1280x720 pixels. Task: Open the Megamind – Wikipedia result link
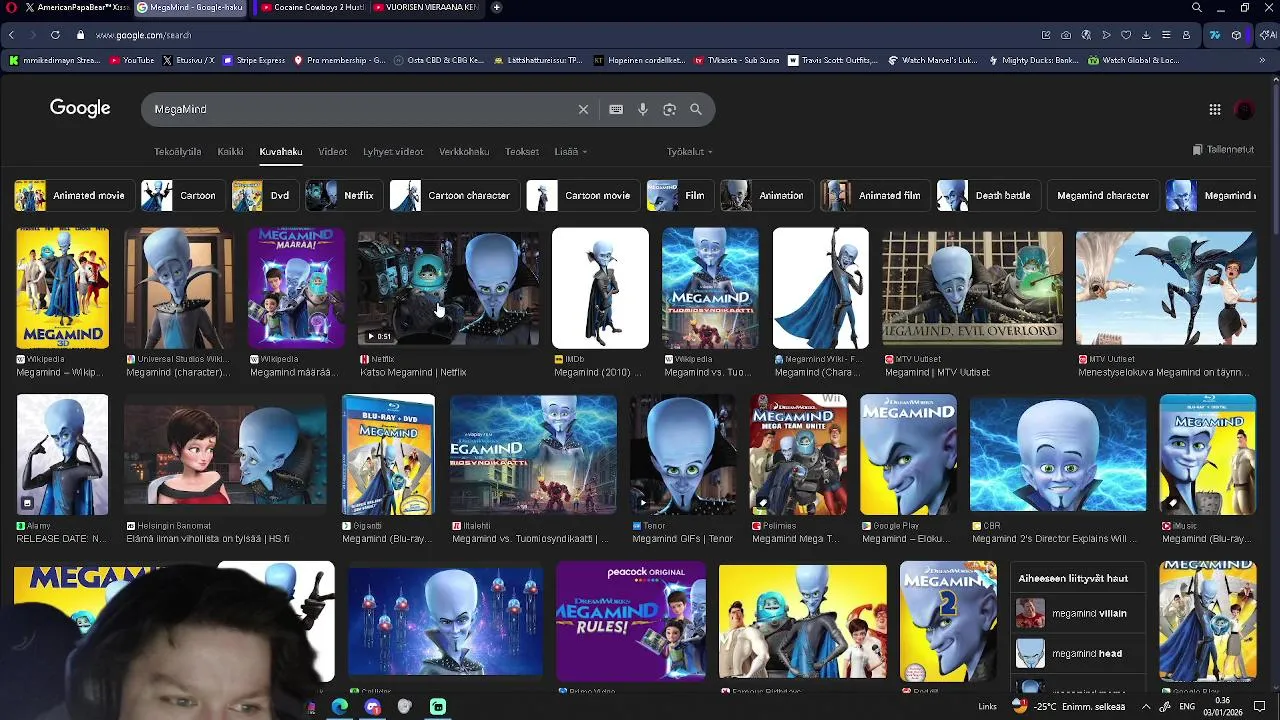click(x=62, y=372)
